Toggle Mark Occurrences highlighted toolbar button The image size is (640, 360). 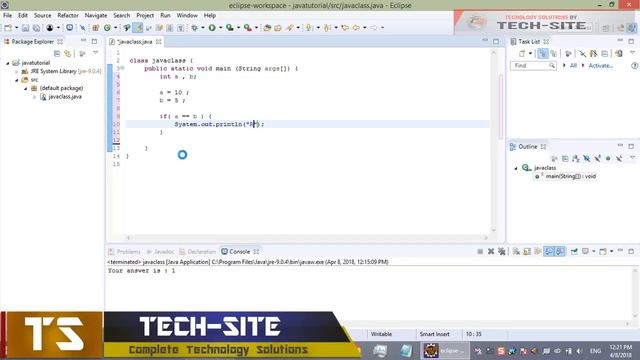click(x=138, y=28)
